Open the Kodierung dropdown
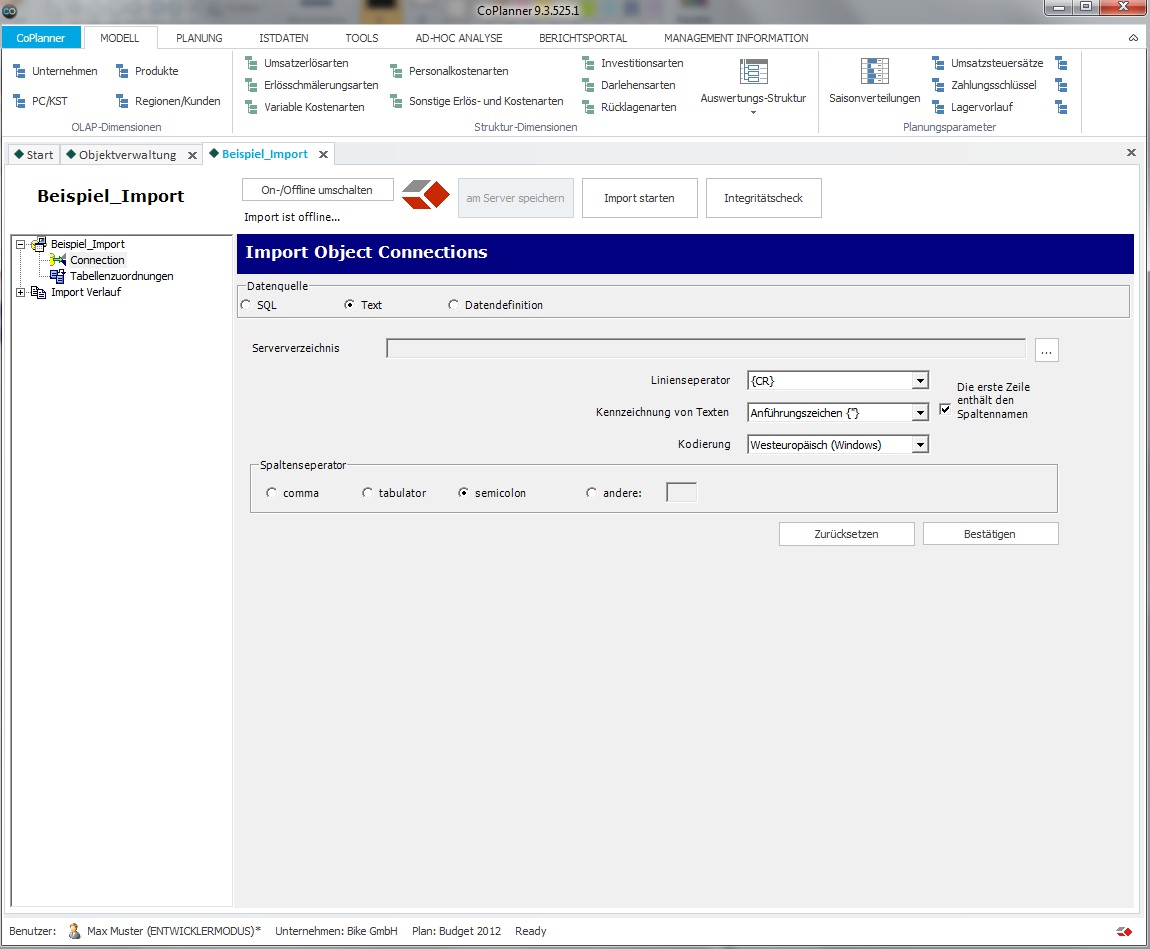 pyautogui.click(x=920, y=444)
